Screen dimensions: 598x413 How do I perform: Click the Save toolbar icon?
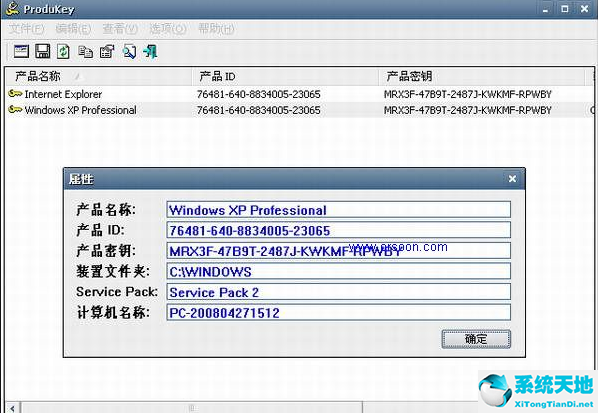43,51
